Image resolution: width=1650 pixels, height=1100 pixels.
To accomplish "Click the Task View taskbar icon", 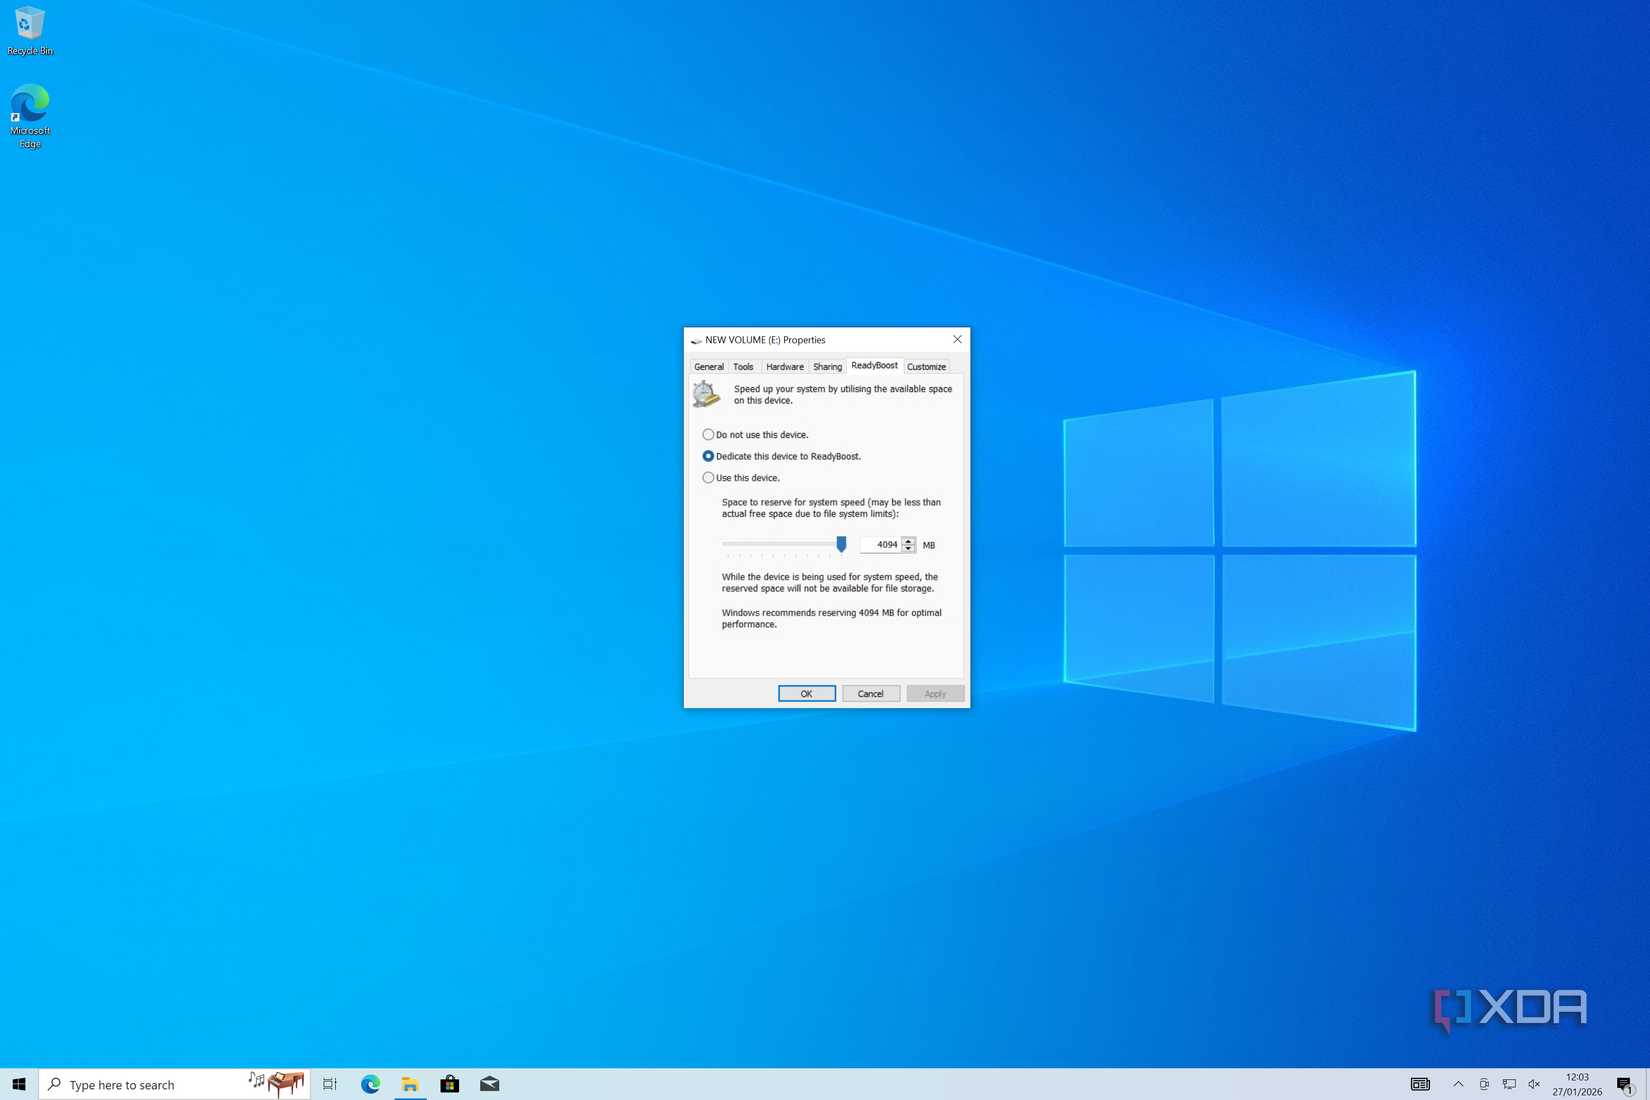I will pyautogui.click(x=330, y=1084).
